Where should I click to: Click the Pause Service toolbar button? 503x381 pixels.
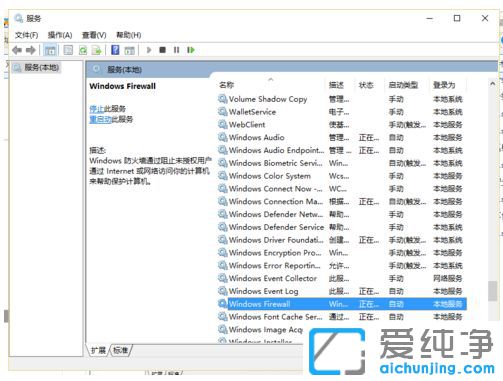click(x=176, y=50)
